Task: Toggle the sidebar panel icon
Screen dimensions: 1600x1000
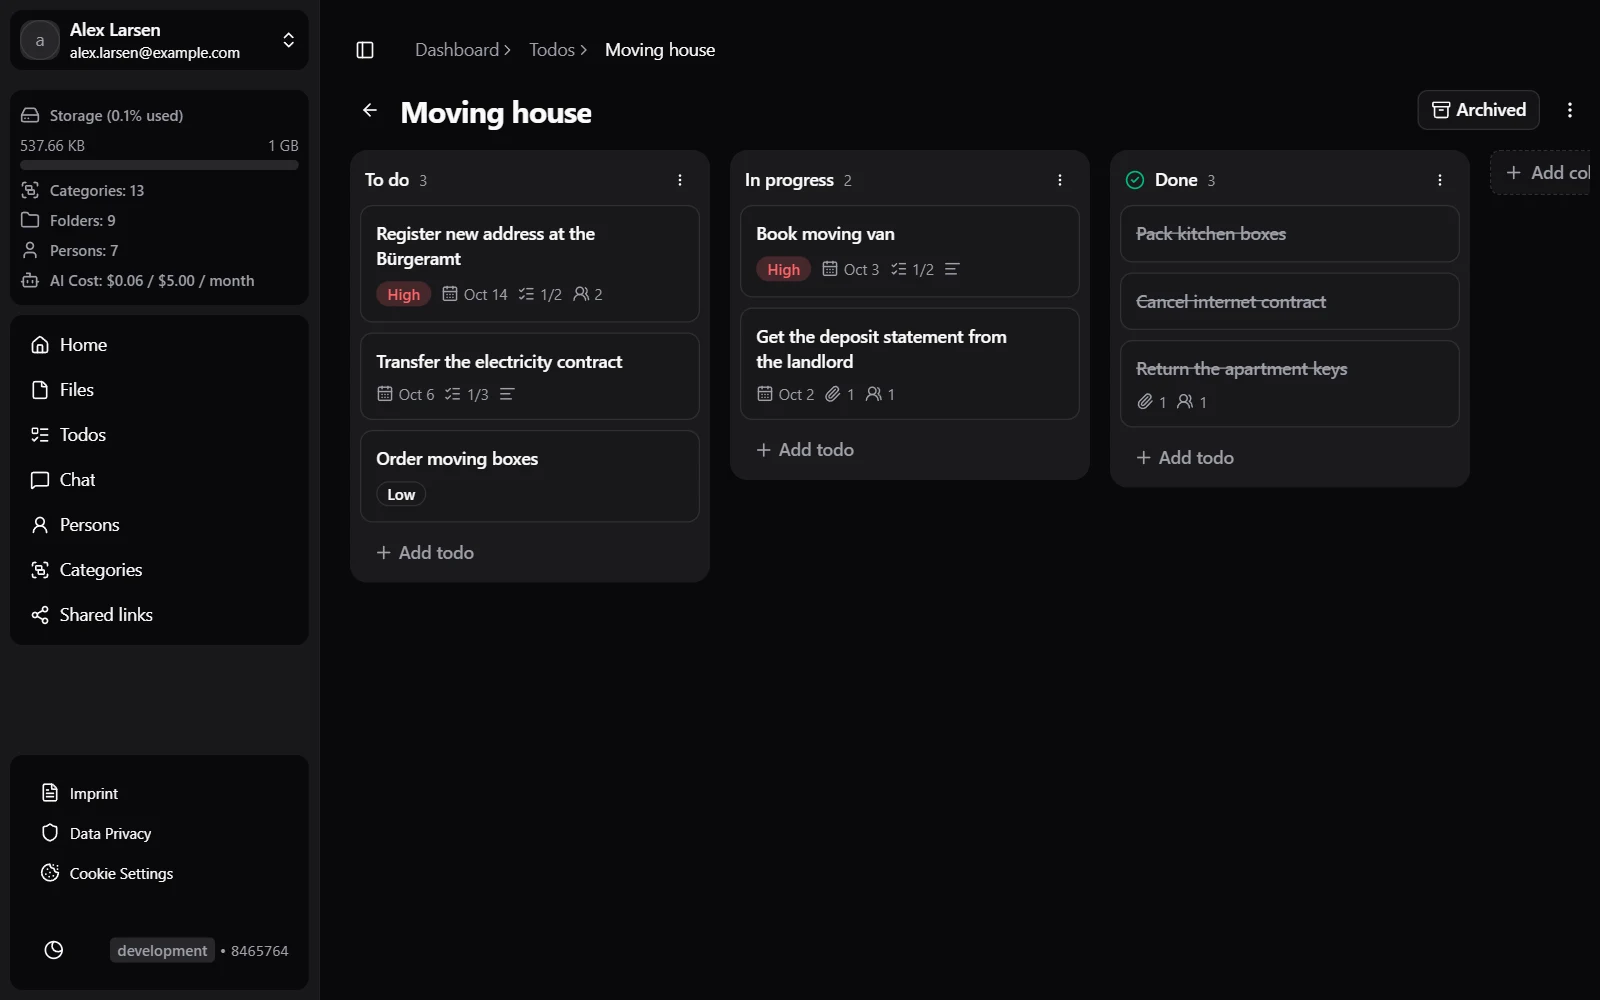Action: (x=365, y=50)
